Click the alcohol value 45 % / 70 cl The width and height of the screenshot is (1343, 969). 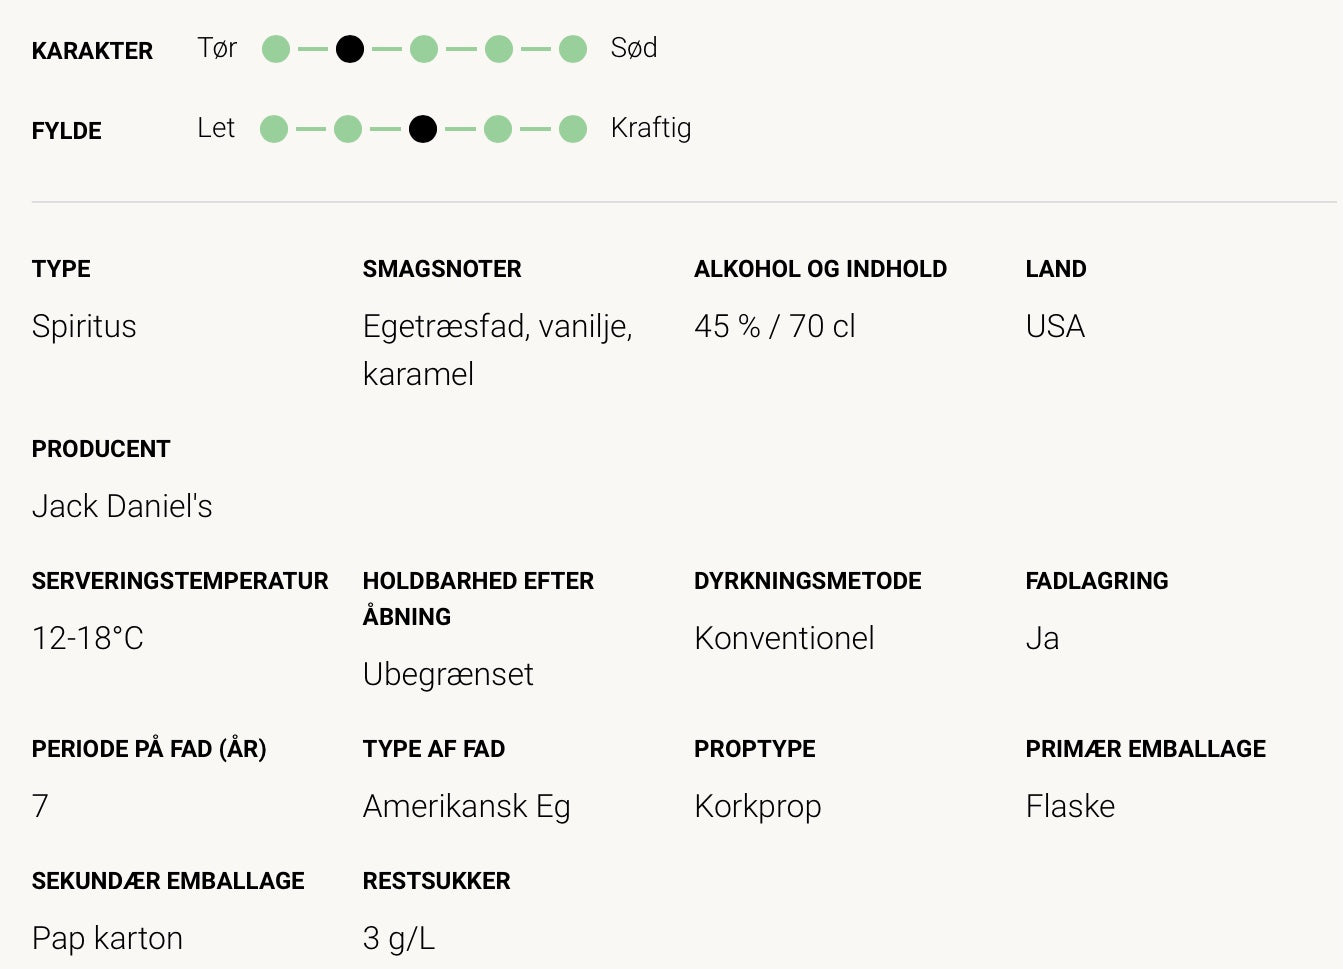pyautogui.click(x=774, y=326)
